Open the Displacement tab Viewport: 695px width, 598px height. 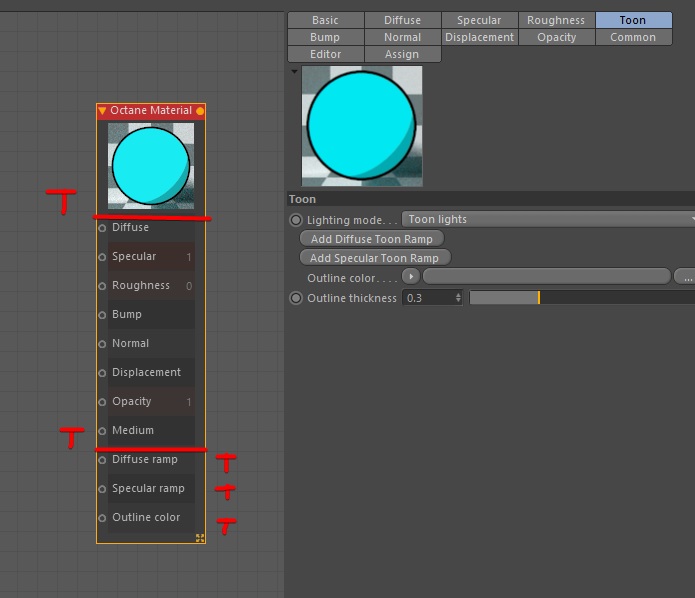tap(479, 37)
